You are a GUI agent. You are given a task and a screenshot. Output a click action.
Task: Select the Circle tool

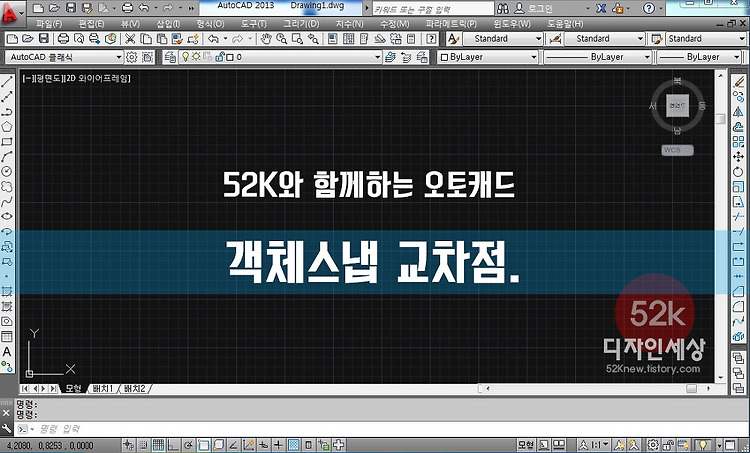pos(7,171)
